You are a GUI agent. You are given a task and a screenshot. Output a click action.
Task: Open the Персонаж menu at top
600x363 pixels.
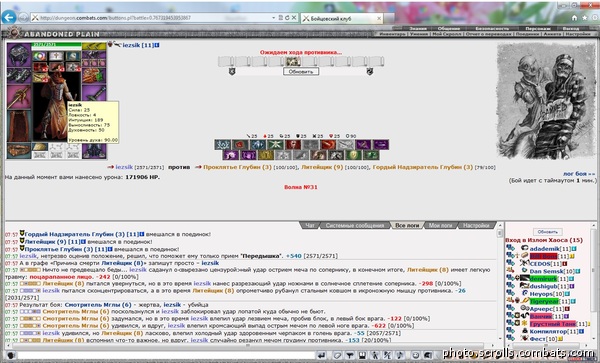pyautogui.click(x=538, y=28)
